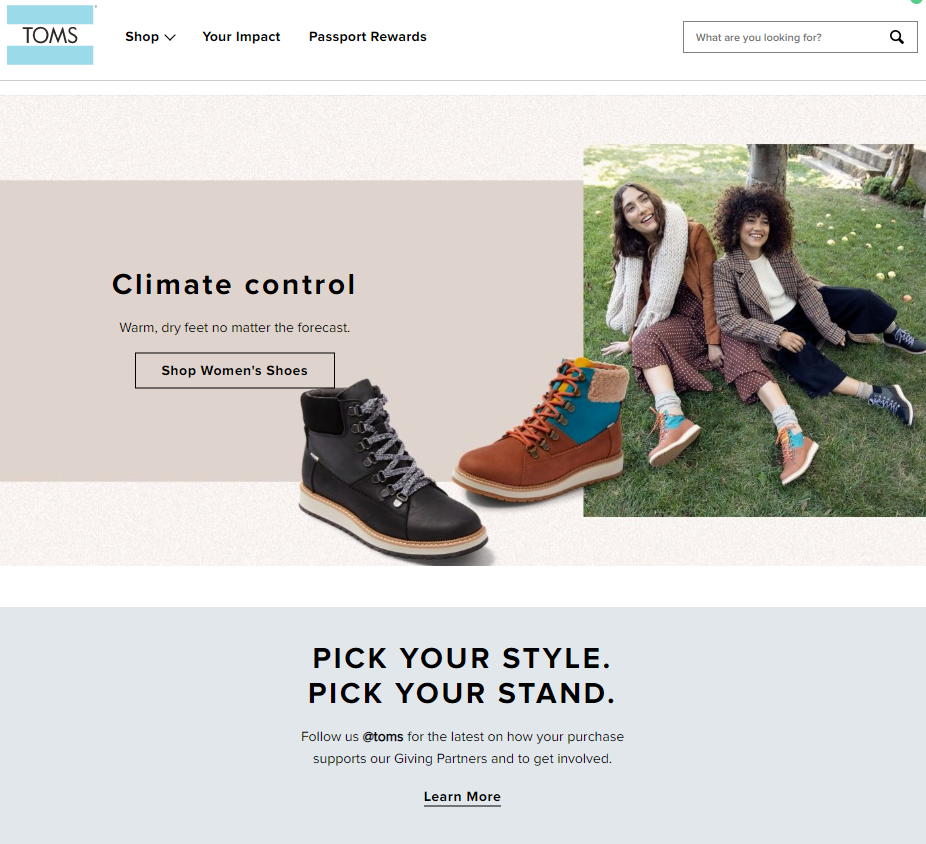Click the 'Warm, dry feet' tagline text
The image size is (926, 844).
(234, 327)
